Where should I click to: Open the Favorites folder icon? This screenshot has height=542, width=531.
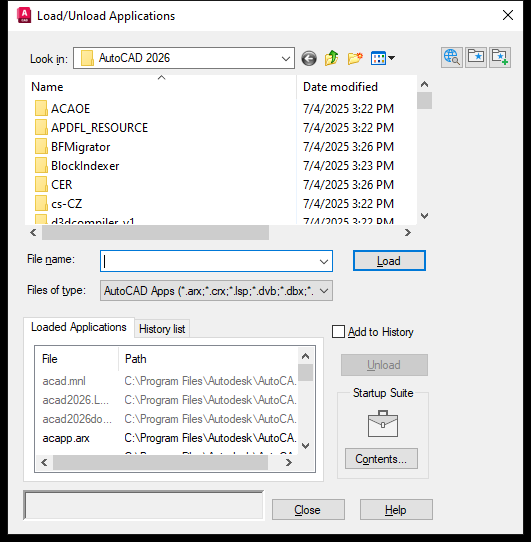[x=476, y=57]
